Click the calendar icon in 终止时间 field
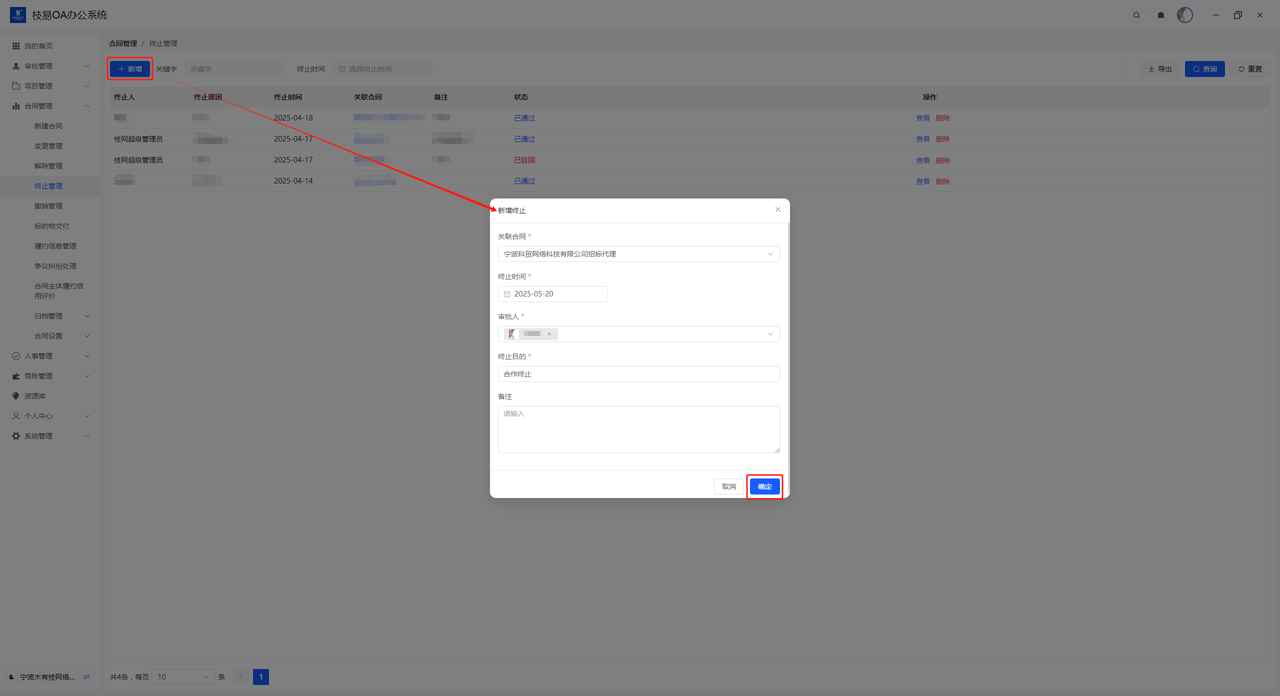This screenshot has height=696, width=1280. click(x=507, y=294)
